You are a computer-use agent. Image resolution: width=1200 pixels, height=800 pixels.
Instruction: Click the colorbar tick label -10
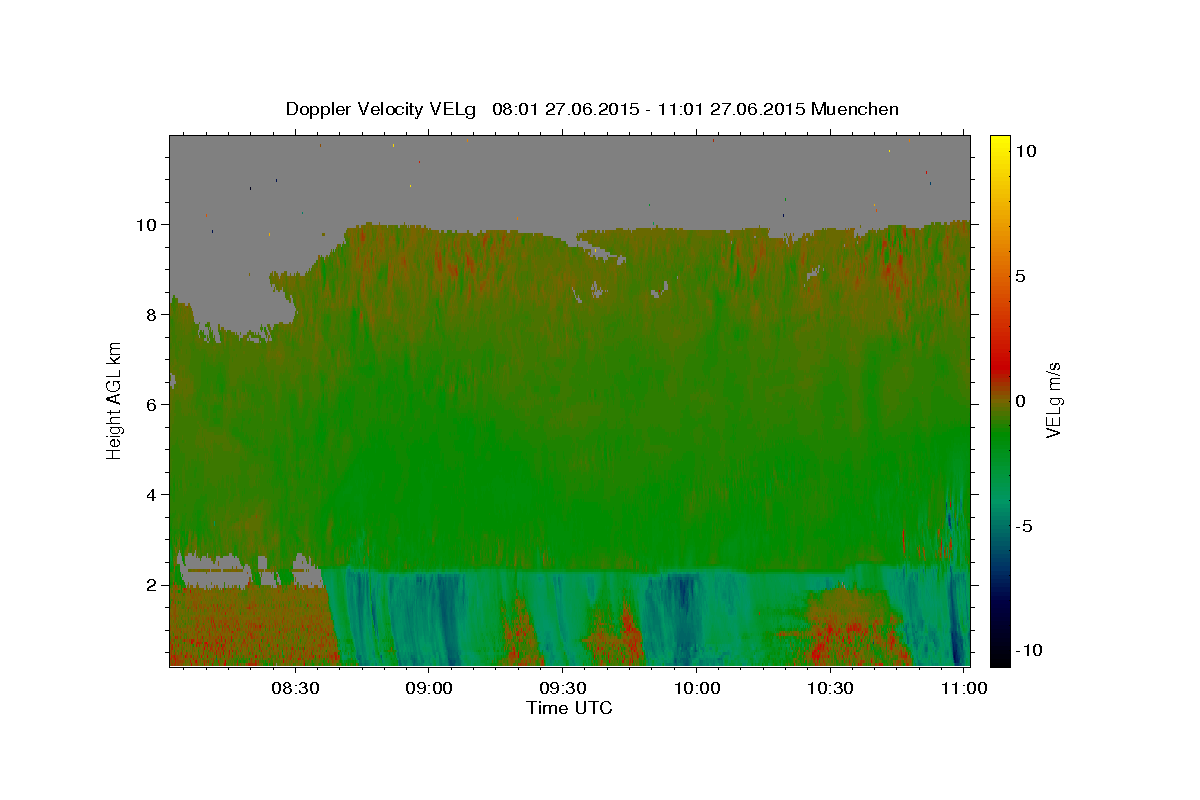(1029, 651)
